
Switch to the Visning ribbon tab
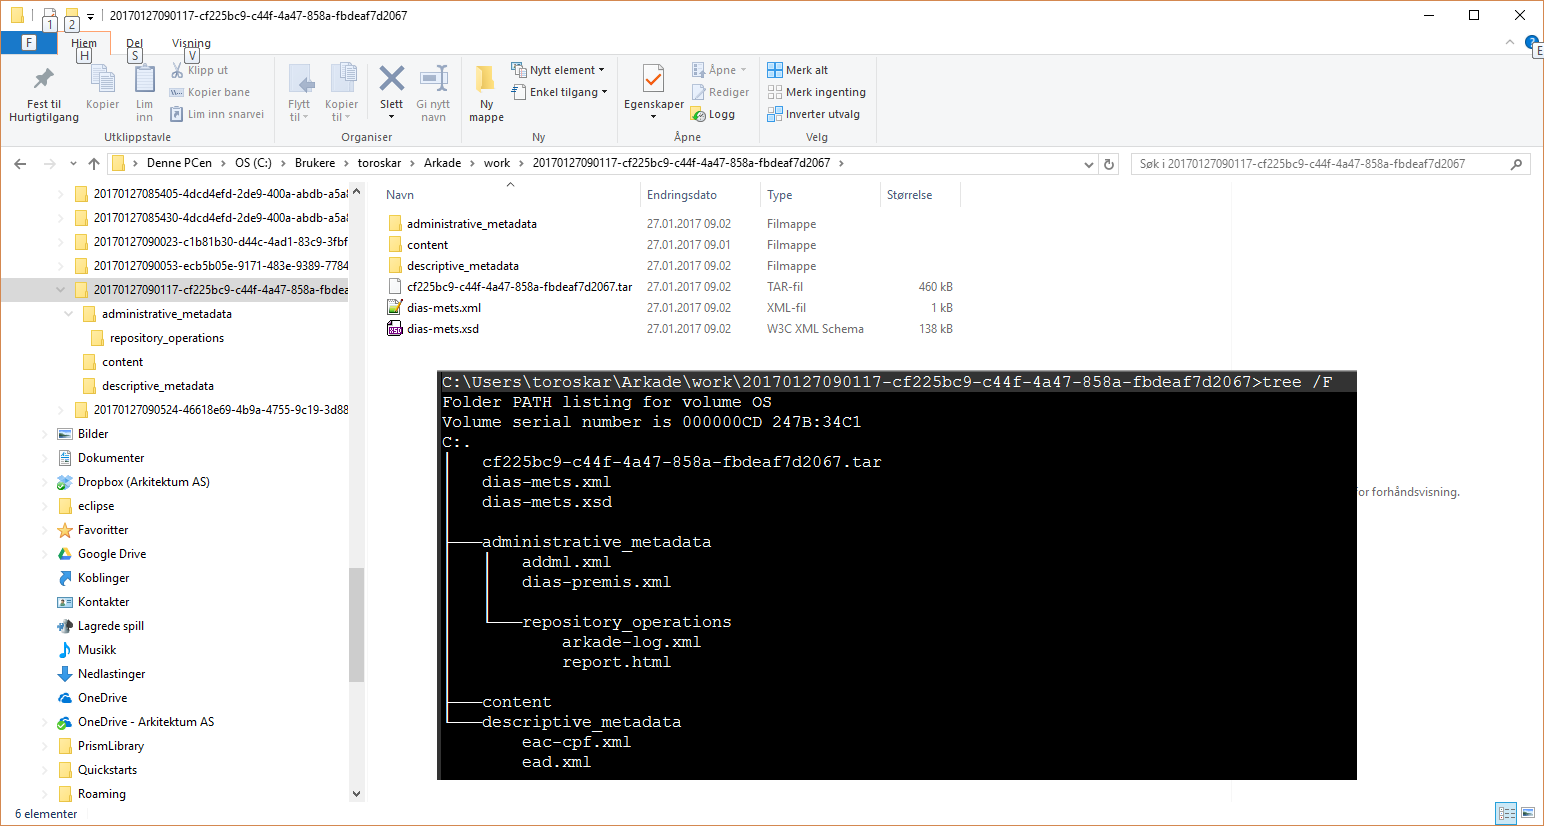coord(191,43)
